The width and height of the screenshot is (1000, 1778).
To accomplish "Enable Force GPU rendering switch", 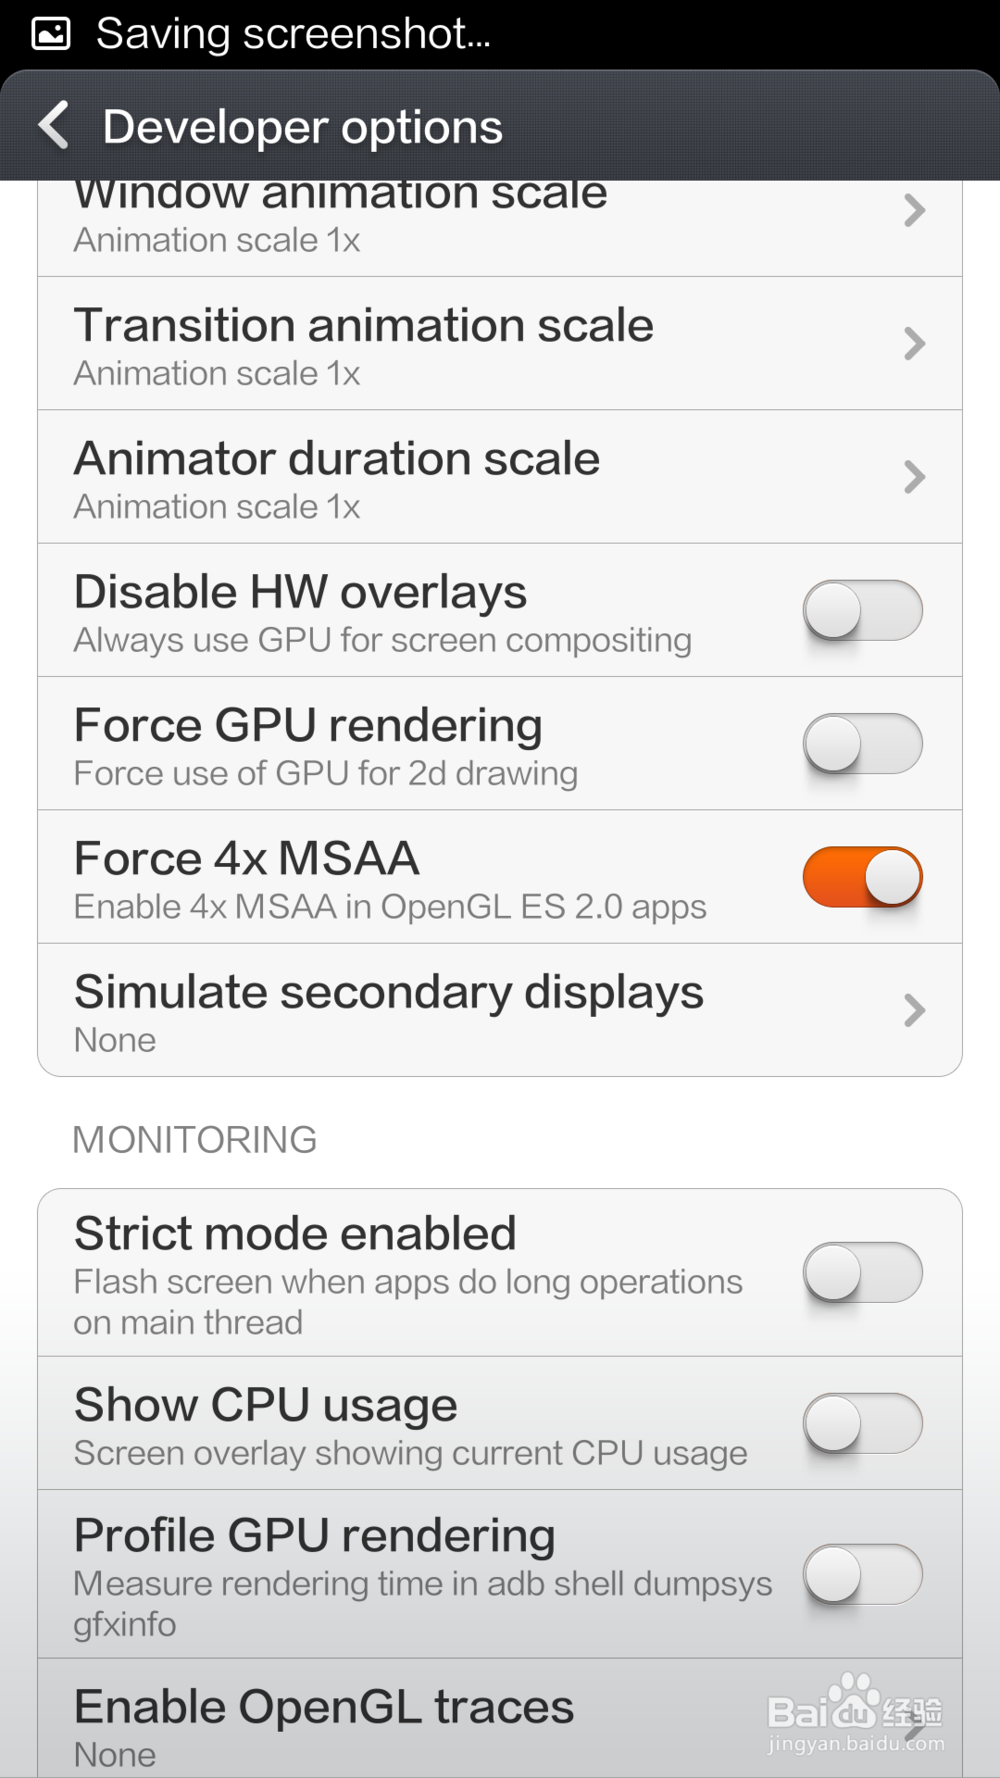I will coord(862,743).
